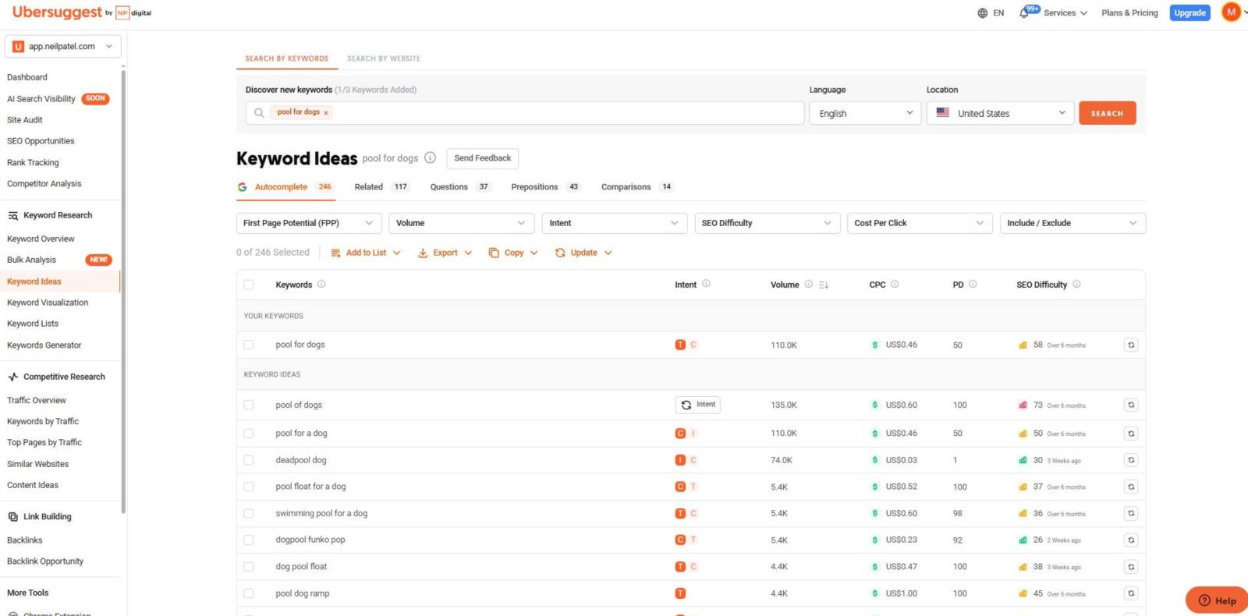Sort by Volume using sort icon
The image size is (1248, 616).
coord(824,285)
